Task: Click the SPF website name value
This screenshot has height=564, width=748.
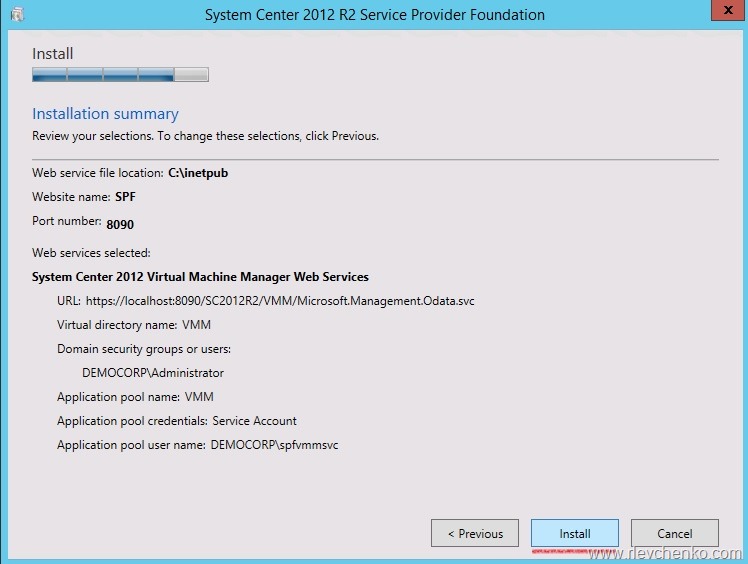Action: [x=125, y=197]
